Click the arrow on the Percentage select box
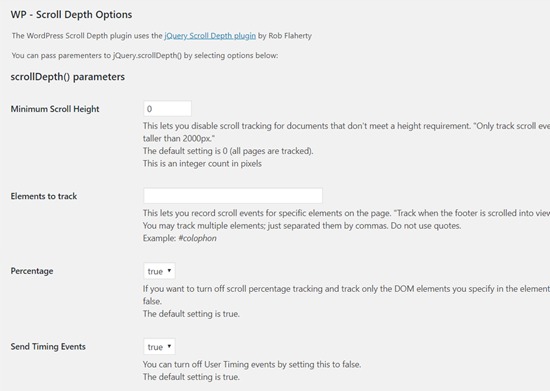The height and width of the screenshot is (391, 550). tap(169, 270)
